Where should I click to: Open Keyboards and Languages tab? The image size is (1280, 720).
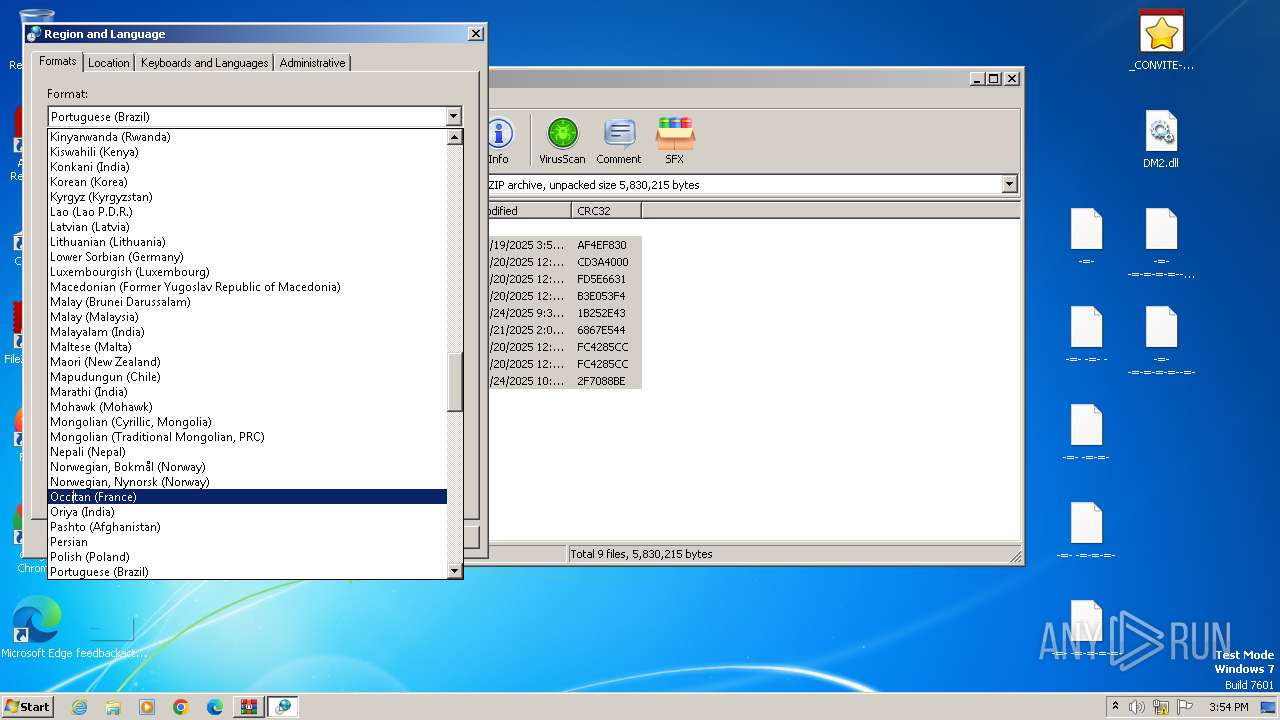(x=204, y=62)
